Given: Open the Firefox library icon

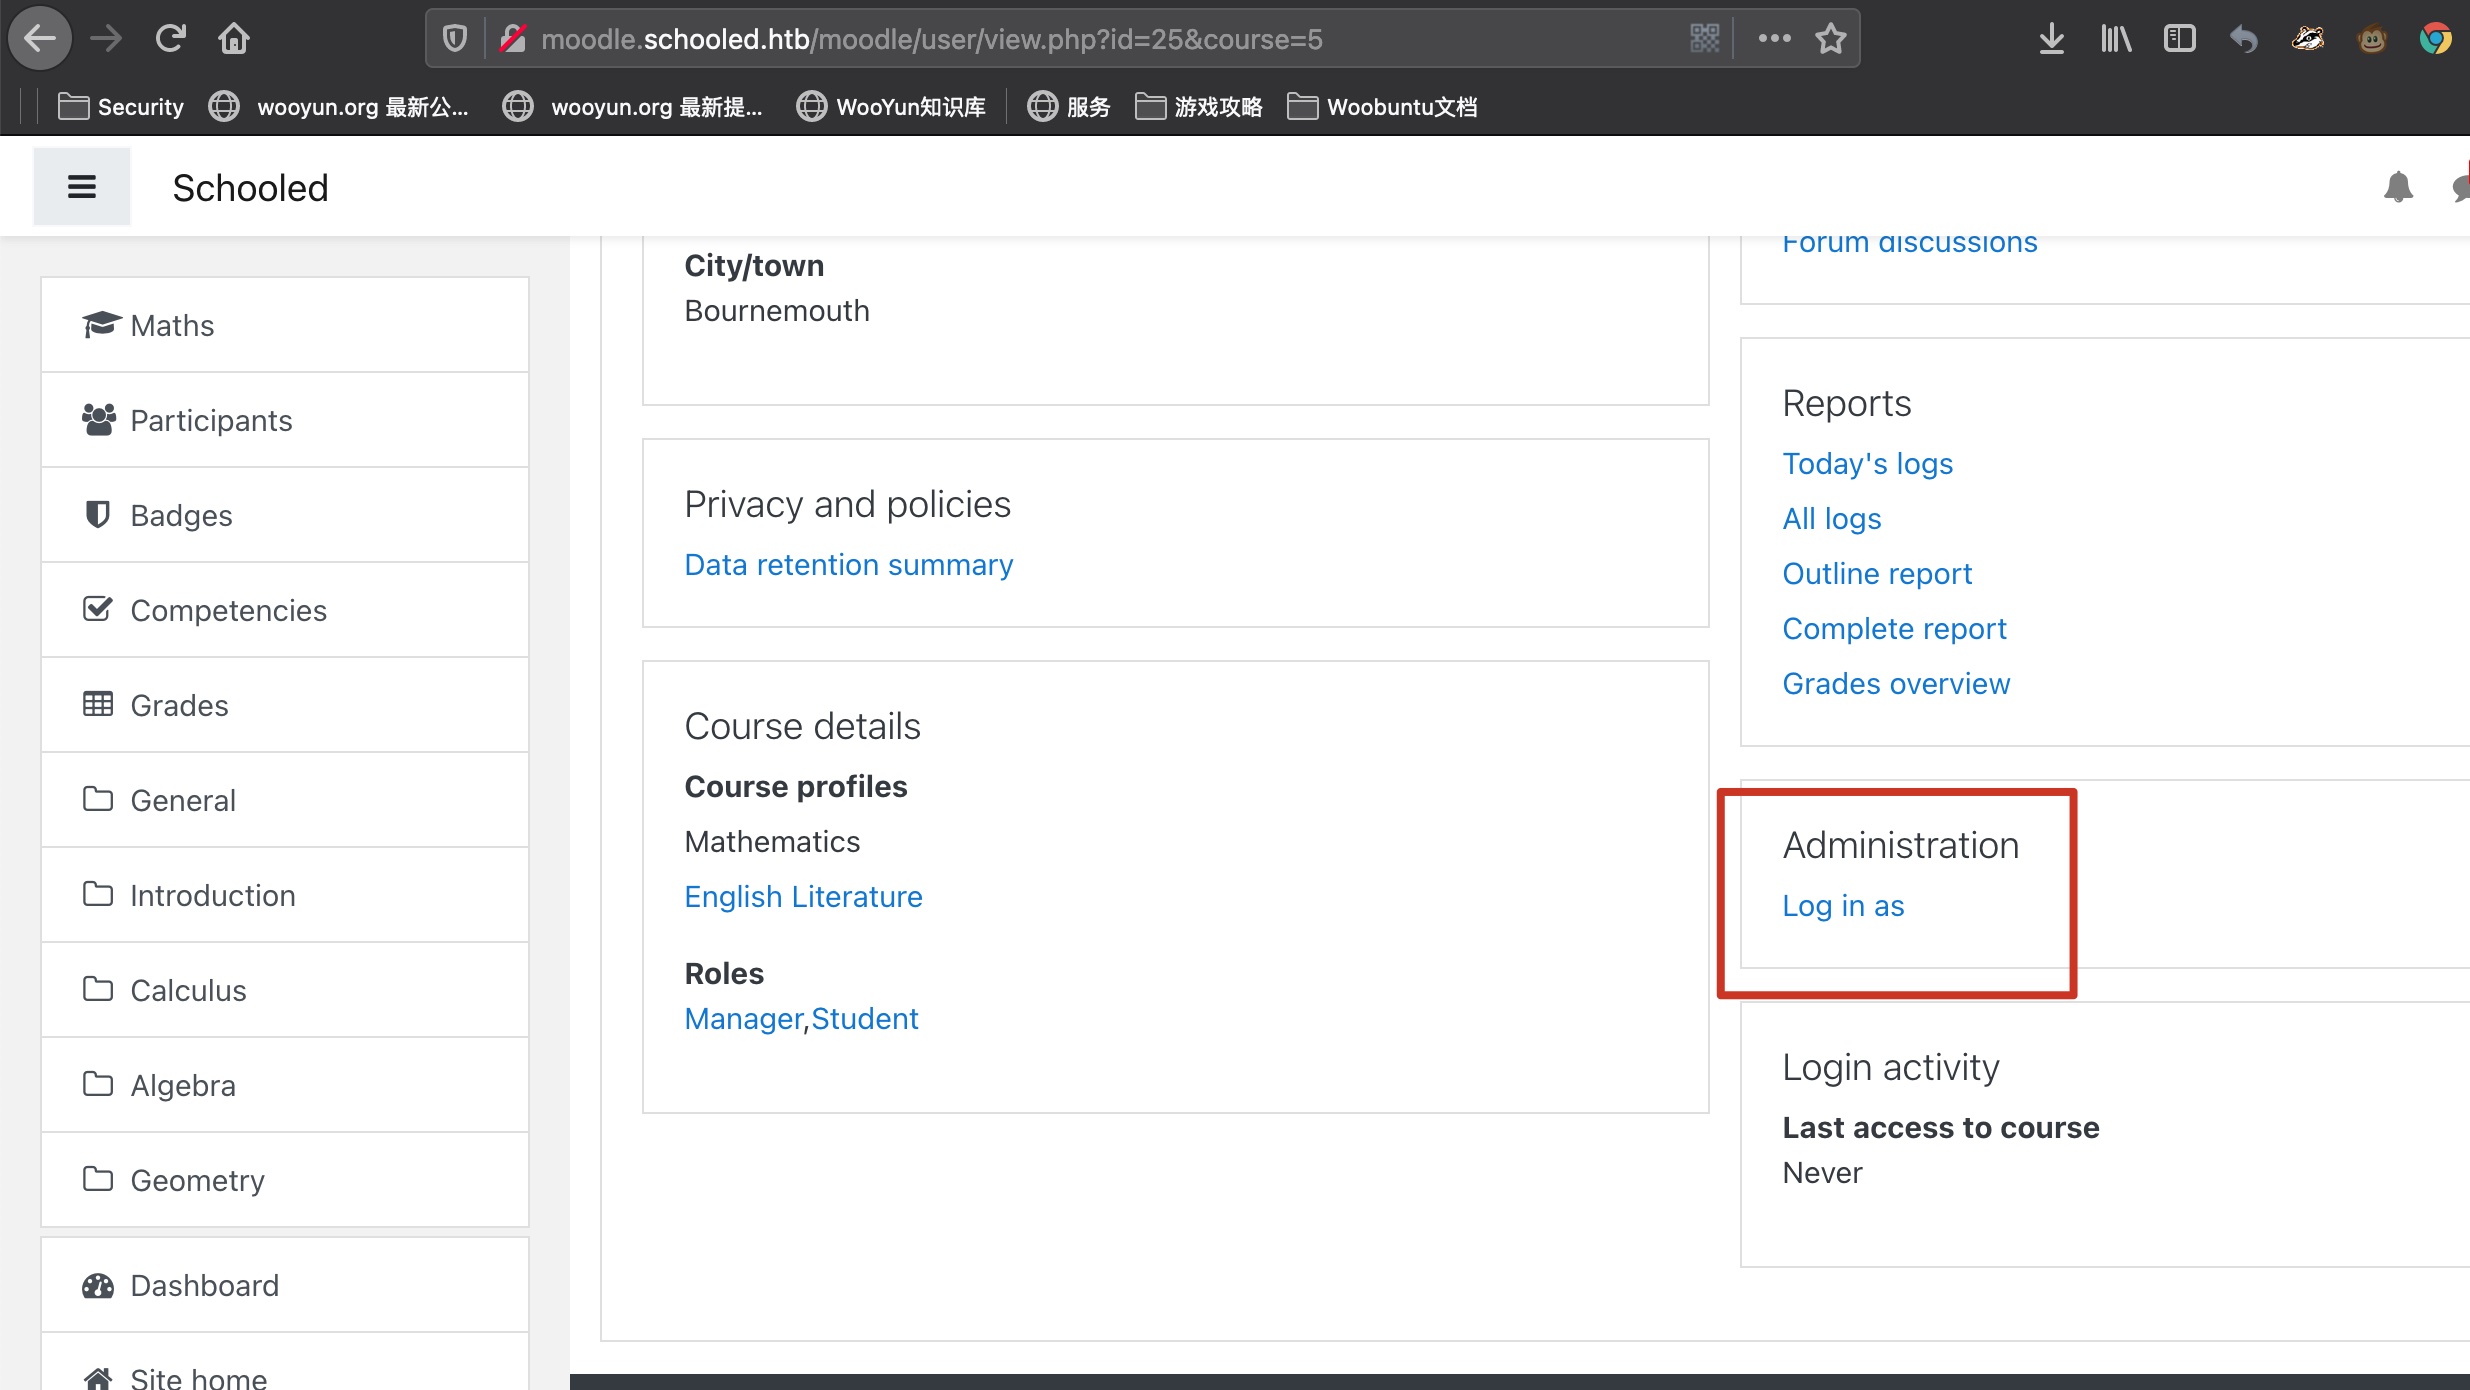Looking at the screenshot, I should [x=2115, y=39].
